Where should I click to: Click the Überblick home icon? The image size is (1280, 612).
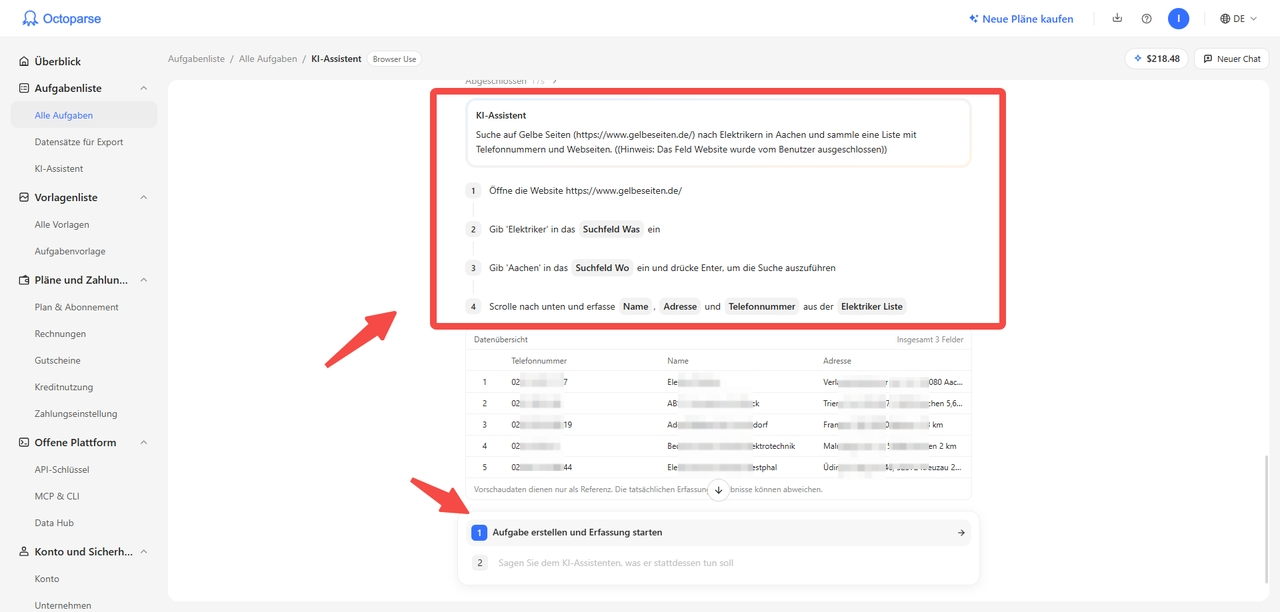pyautogui.click(x=24, y=61)
